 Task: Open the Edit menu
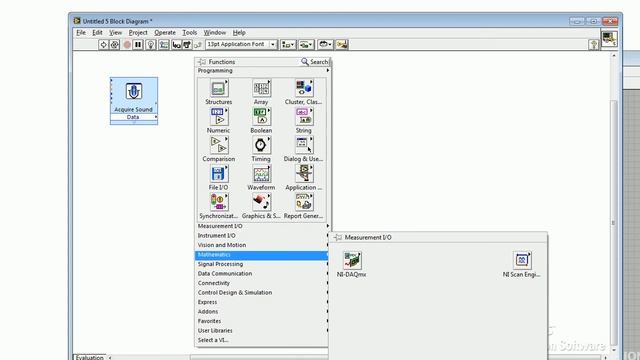[x=97, y=32]
